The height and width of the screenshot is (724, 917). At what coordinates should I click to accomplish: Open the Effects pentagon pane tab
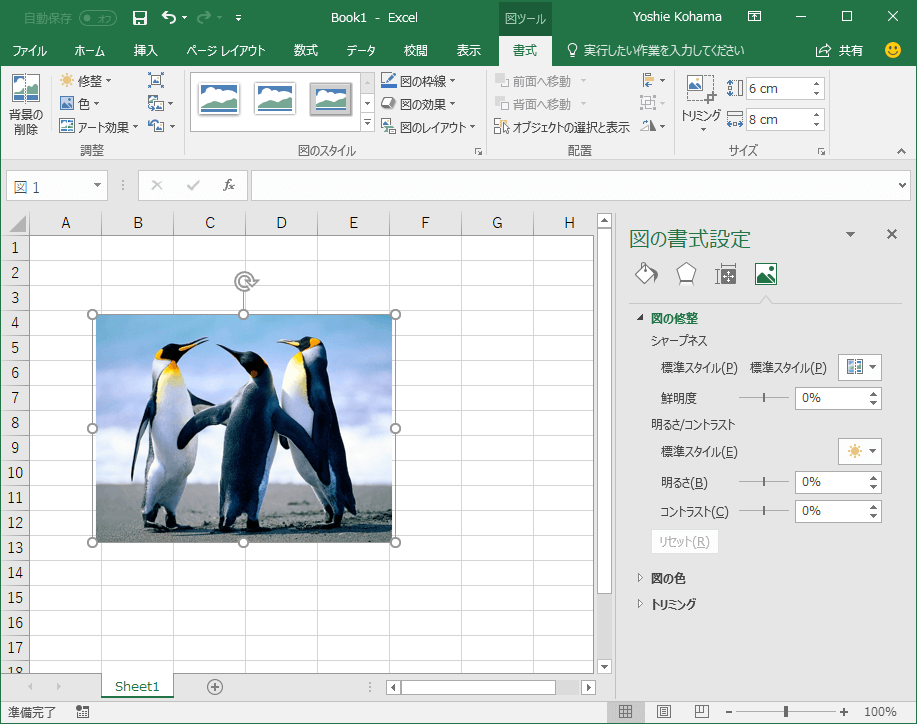(x=686, y=274)
